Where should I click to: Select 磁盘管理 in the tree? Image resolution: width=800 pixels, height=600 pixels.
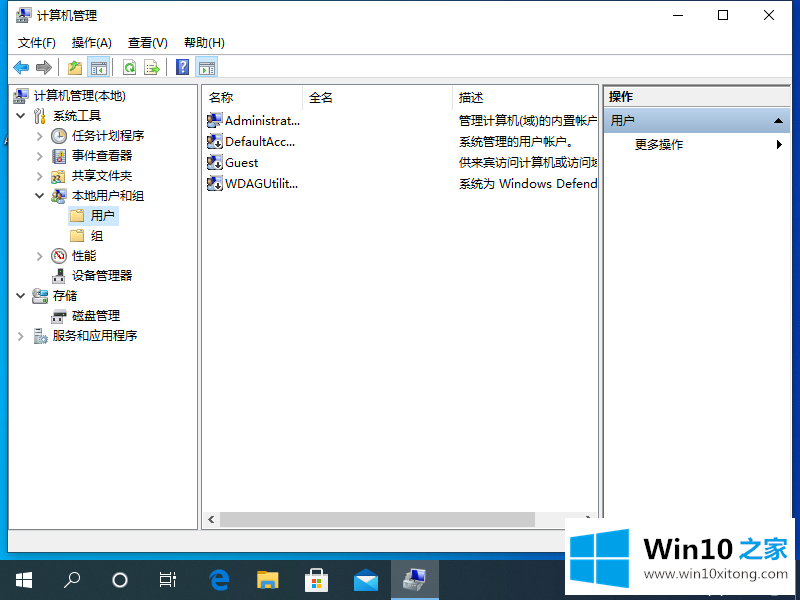pos(95,315)
